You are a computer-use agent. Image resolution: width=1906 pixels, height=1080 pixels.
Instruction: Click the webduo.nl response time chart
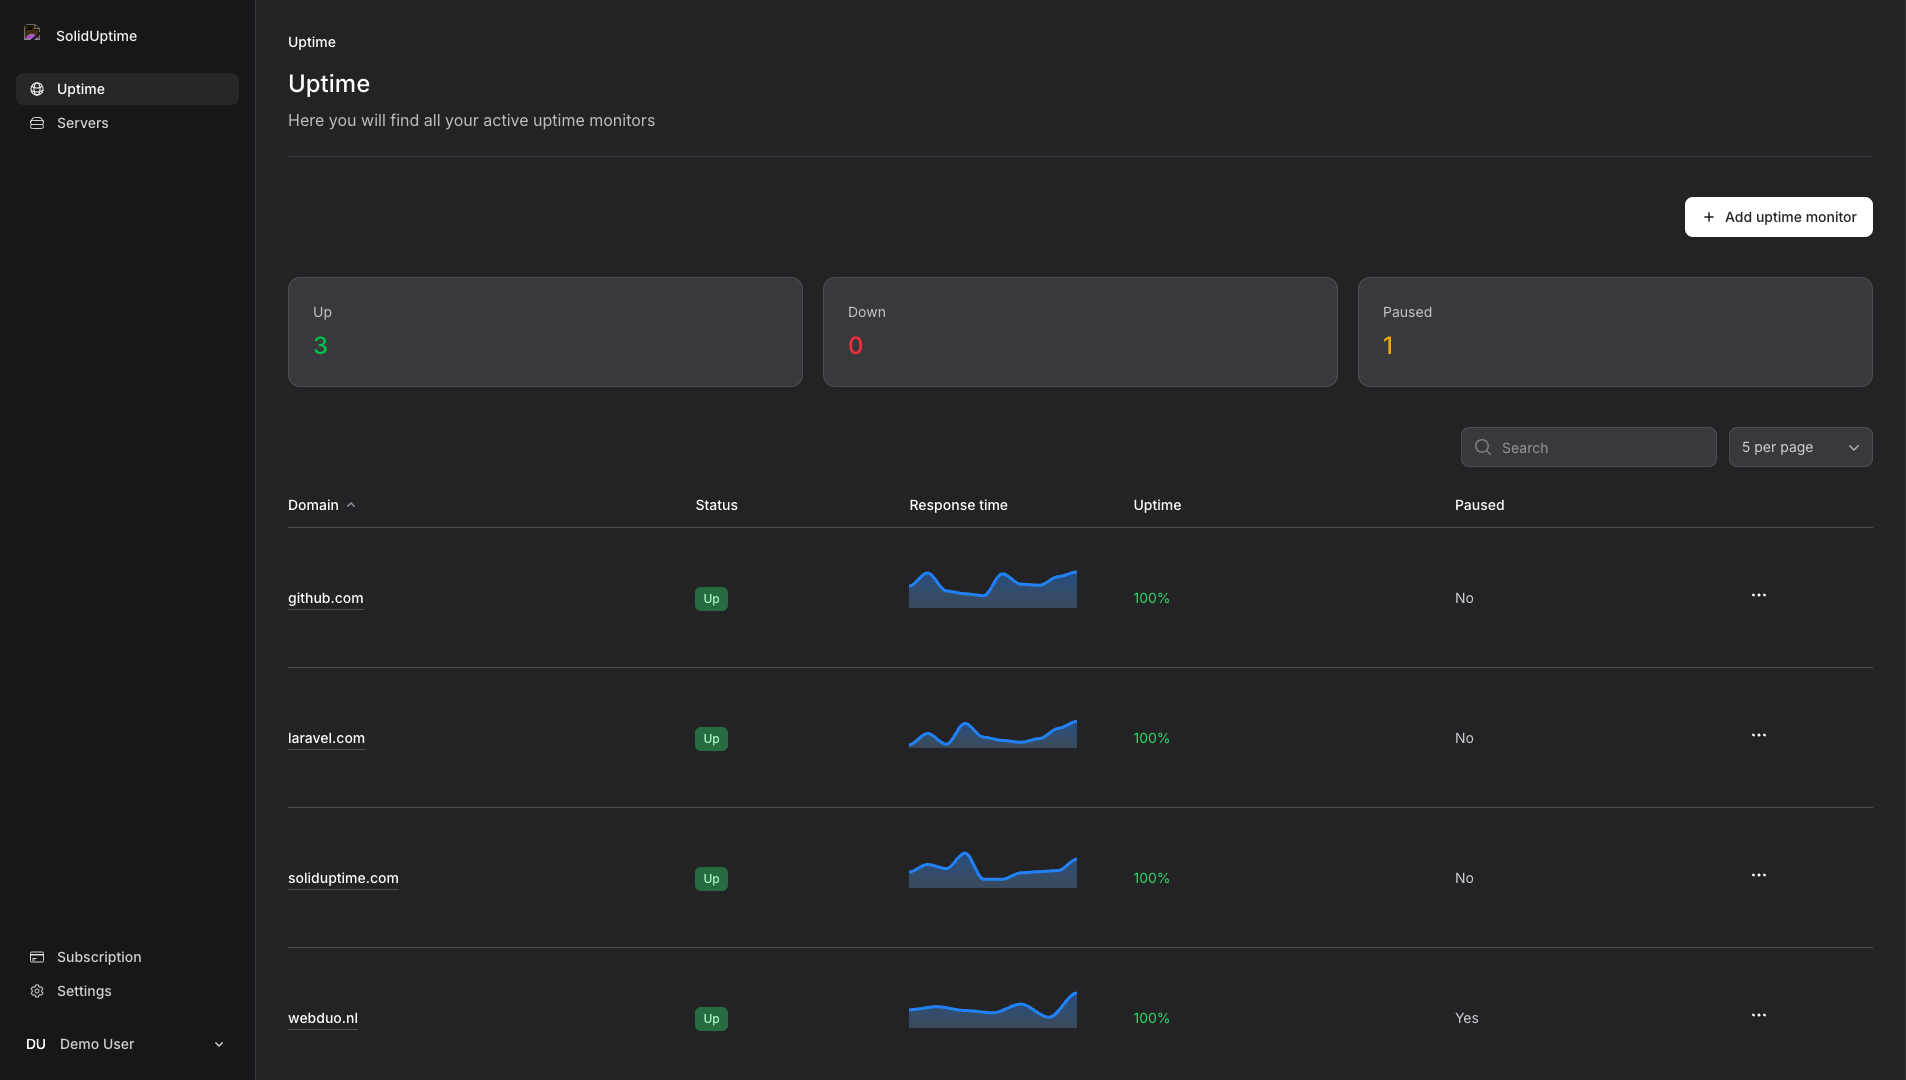pyautogui.click(x=993, y=1009)
